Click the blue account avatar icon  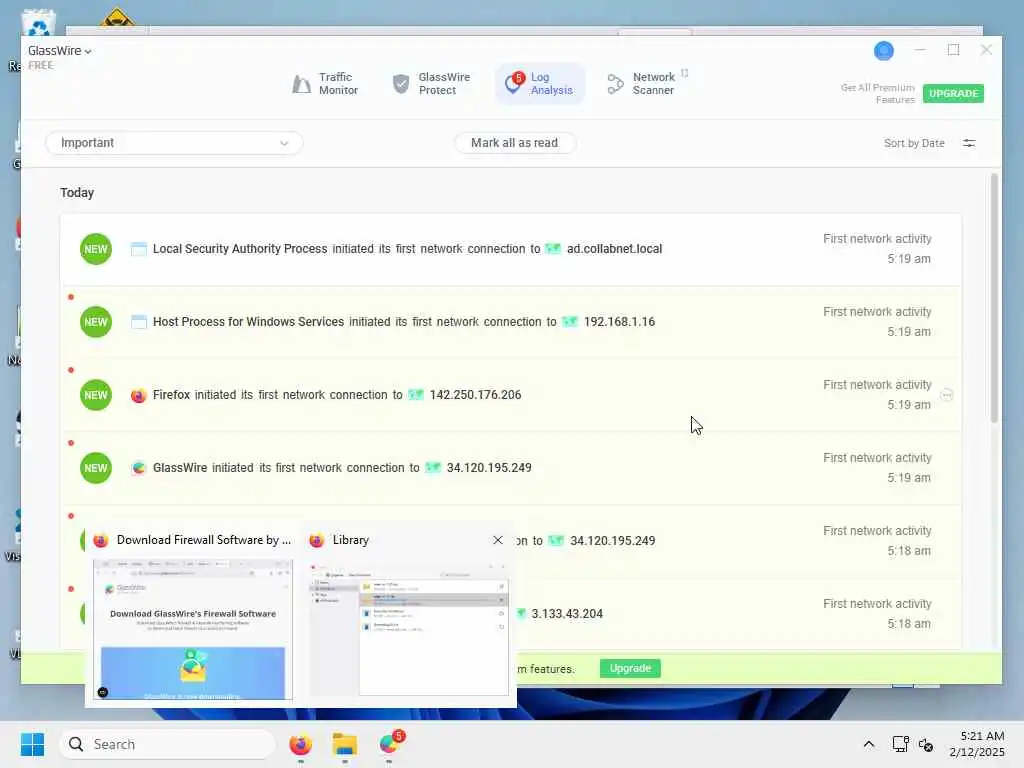click(x=884, y=50)
